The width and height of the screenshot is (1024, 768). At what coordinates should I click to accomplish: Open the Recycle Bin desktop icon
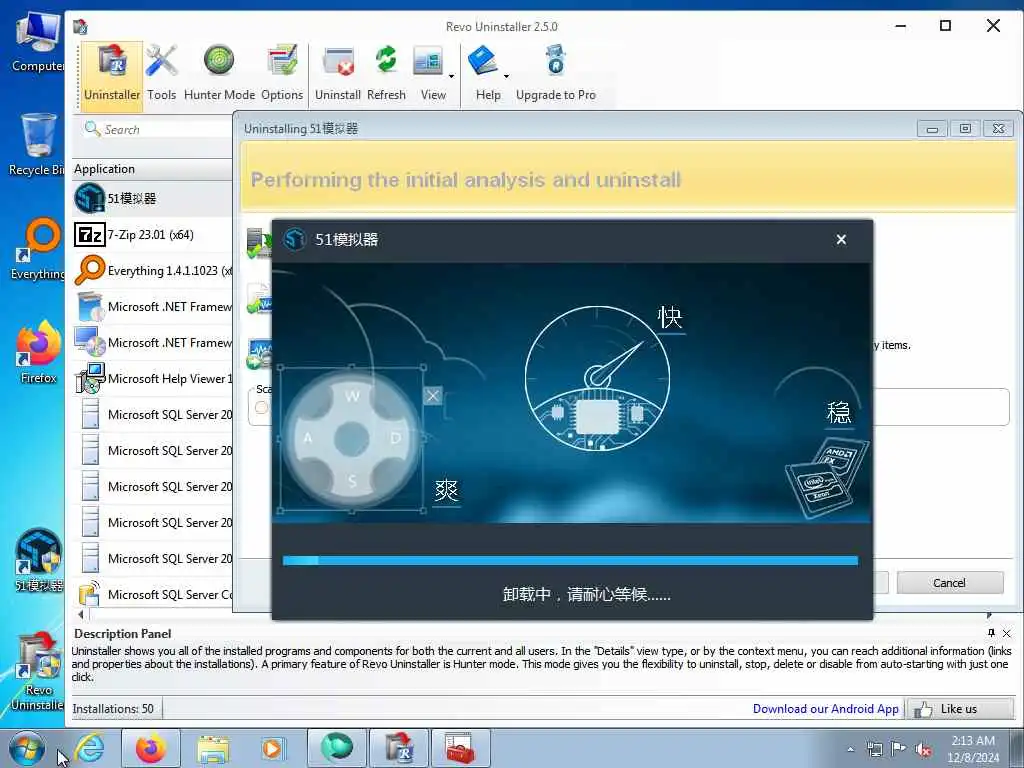(37, 145)
